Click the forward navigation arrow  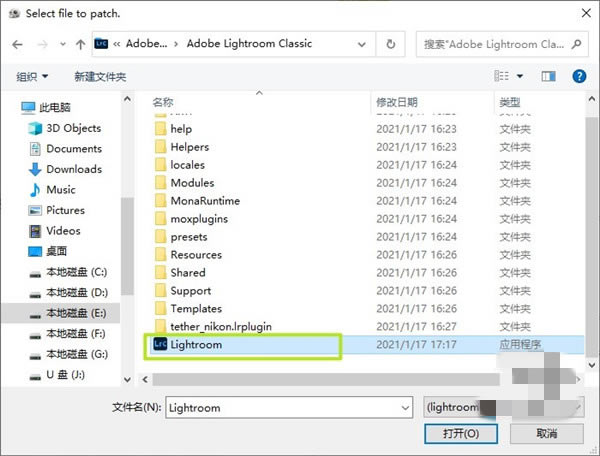[x=42, y=44]
